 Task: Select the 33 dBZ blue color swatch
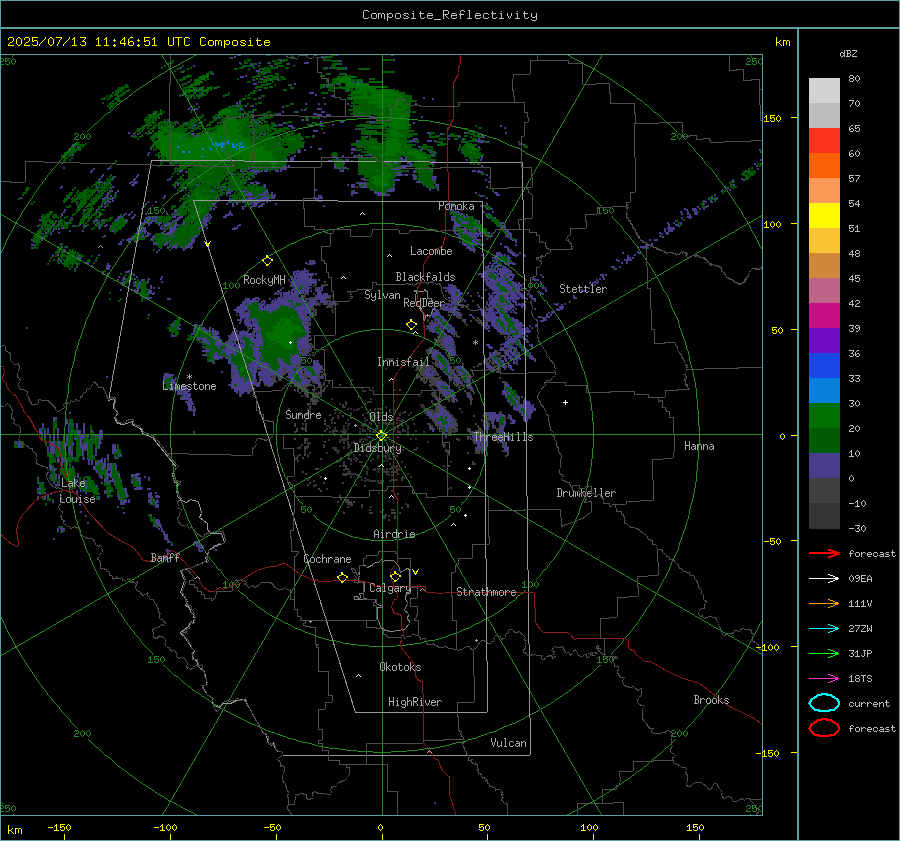pyautogui.click(x=824, y=365)
